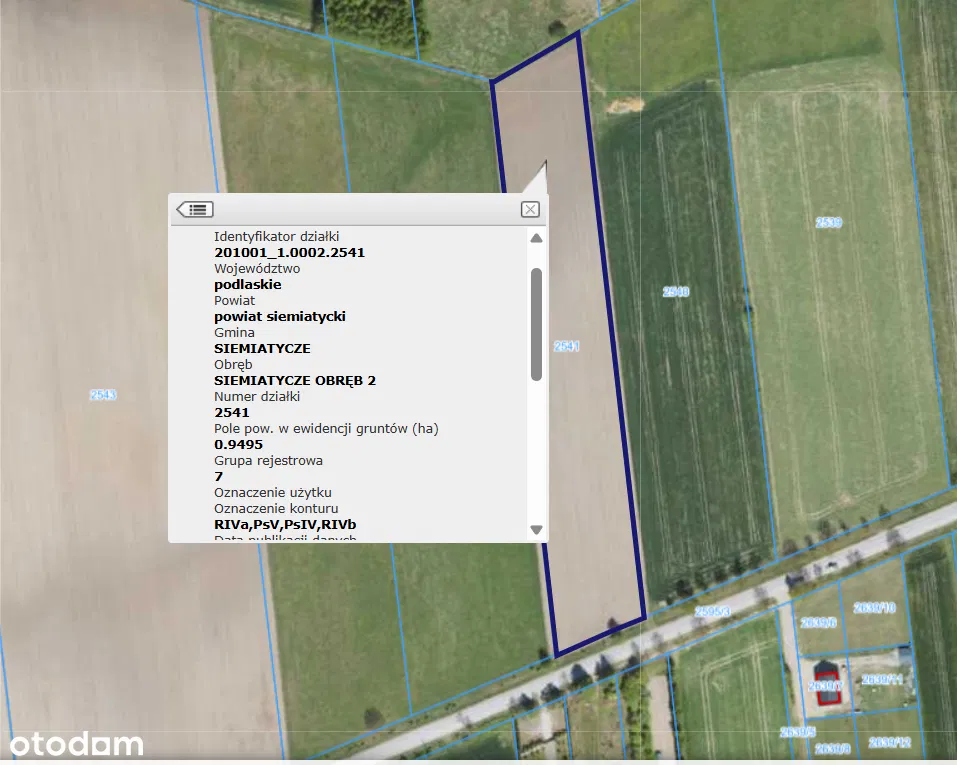This screenshot has height=765, width=957.
Task: Select parcel label 2540 on the map
Action: tap(676, 292)
